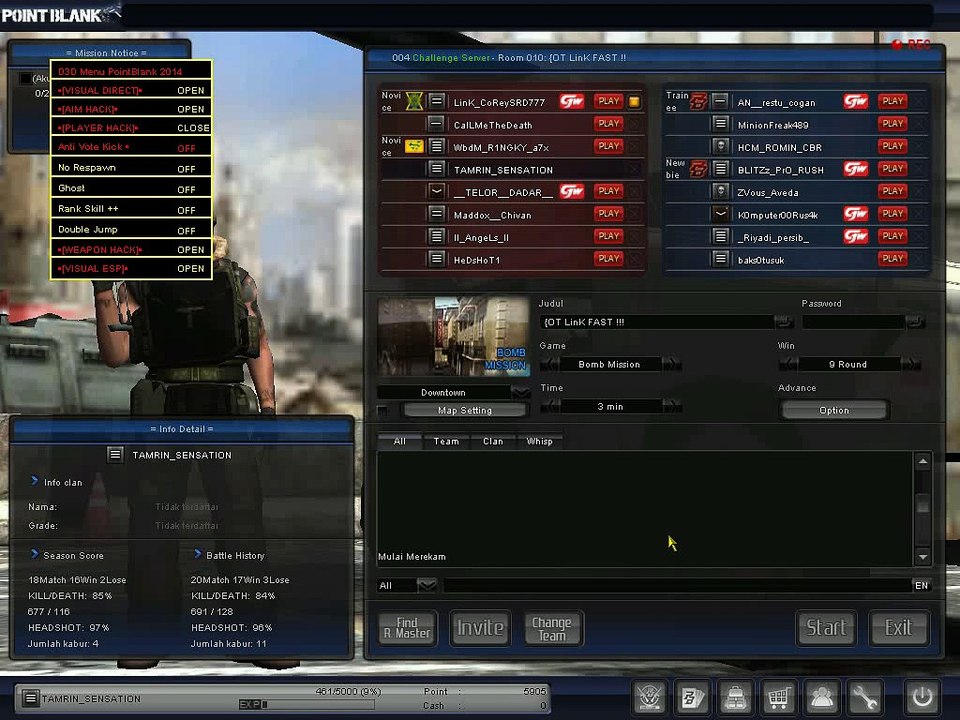Open the community friends icon
The width and height of the screenshot is (960, 720).
pyautogui.click(x=822, y=697)
